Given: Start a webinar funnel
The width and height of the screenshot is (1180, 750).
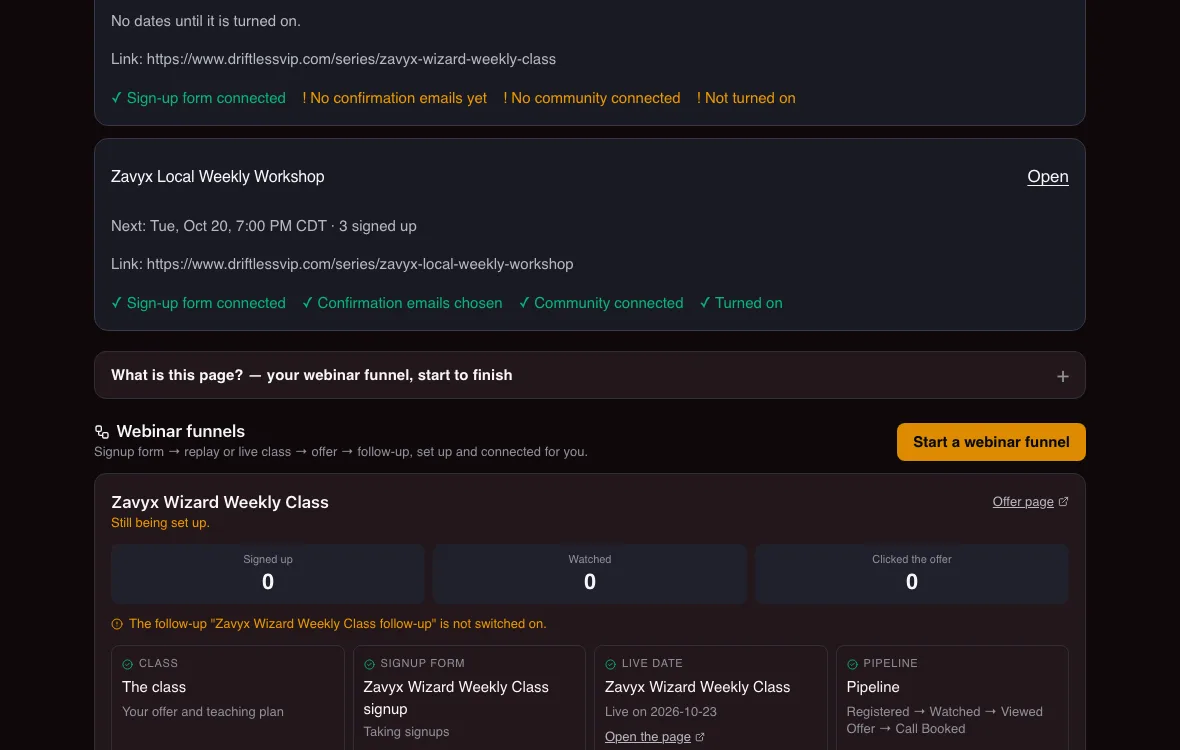Looking at the screenshot, I should point(990,442).
